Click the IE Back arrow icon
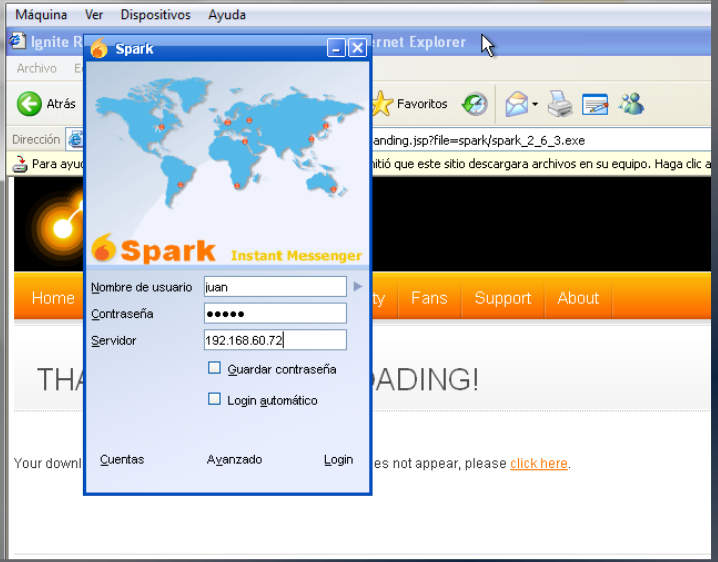The height and width of the screenshot is (562, 718). coord(30,104)
